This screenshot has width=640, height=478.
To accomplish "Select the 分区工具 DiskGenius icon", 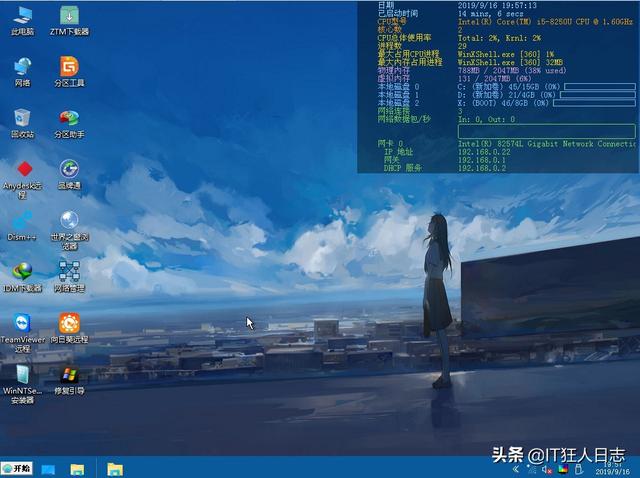I will tap(69, 72).
